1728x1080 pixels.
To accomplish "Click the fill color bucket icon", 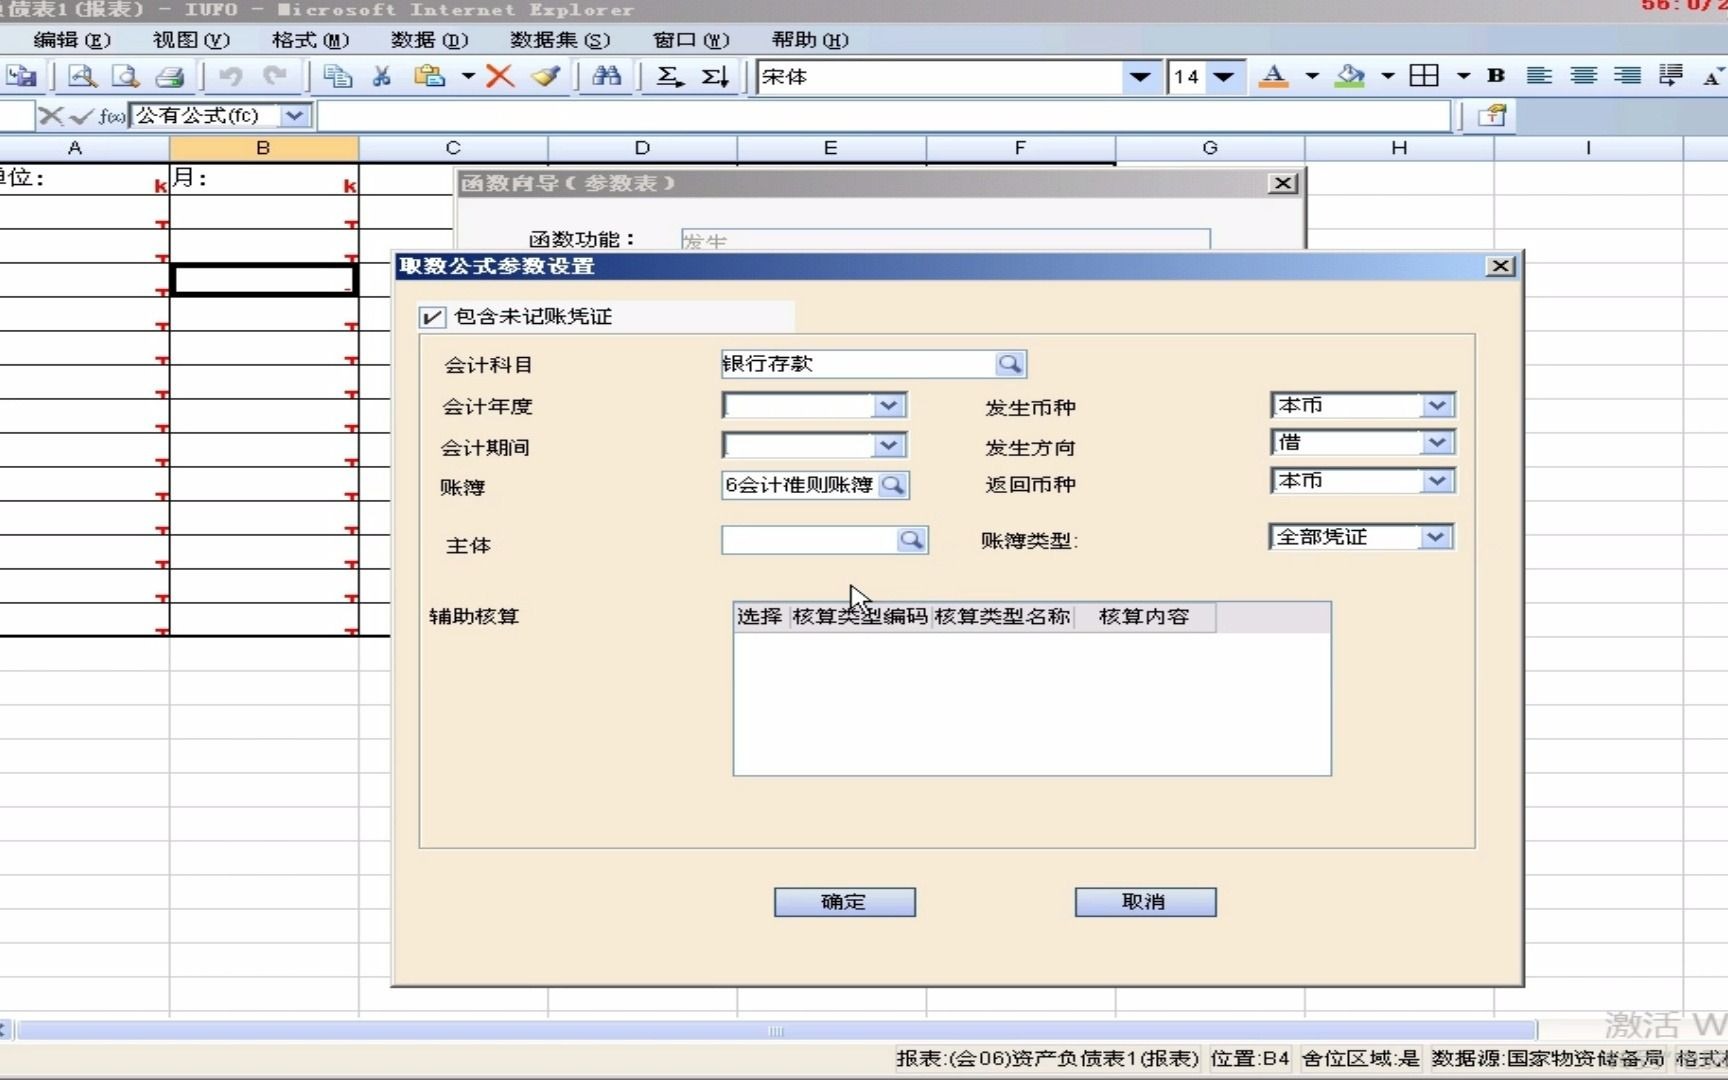I will [x=1352, y=76].
